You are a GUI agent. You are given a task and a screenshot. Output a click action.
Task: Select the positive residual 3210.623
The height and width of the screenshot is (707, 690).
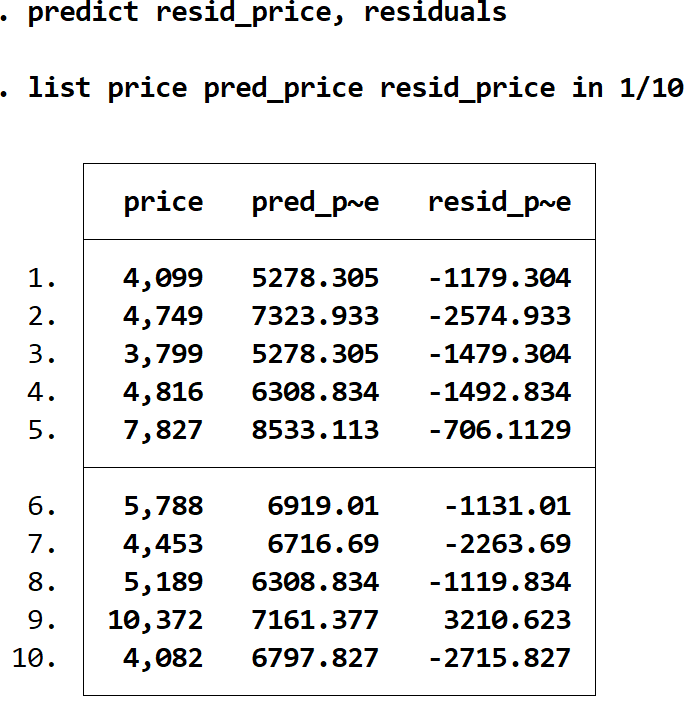coord(507,620)
